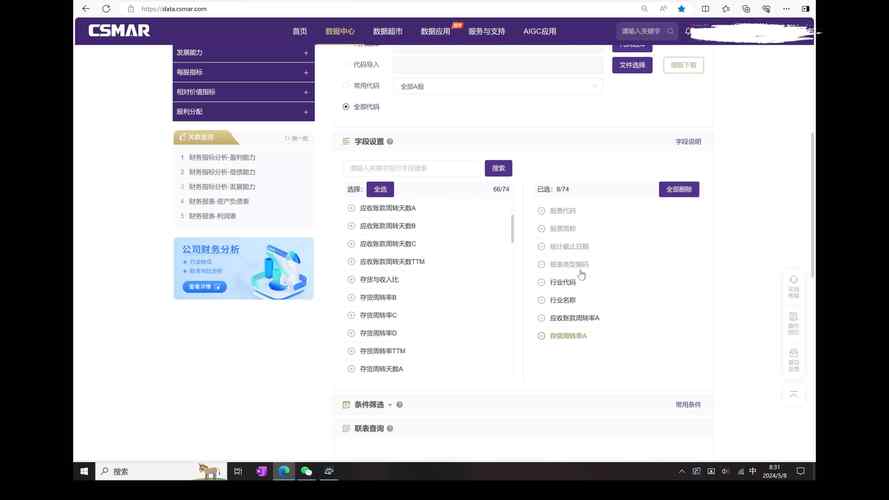The image size is (889, 500).
Task: Click the CSMAR logo
Action: click(x=119, y=31)
